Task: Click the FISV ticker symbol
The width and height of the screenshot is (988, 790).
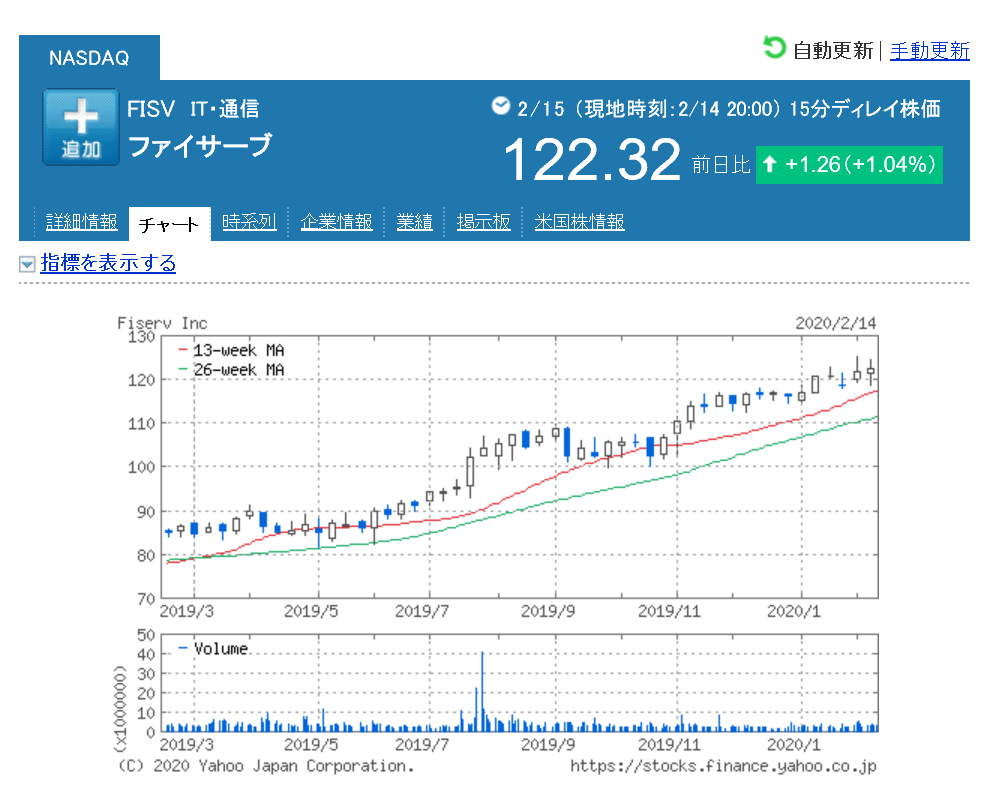Action: tap(151, 109)
